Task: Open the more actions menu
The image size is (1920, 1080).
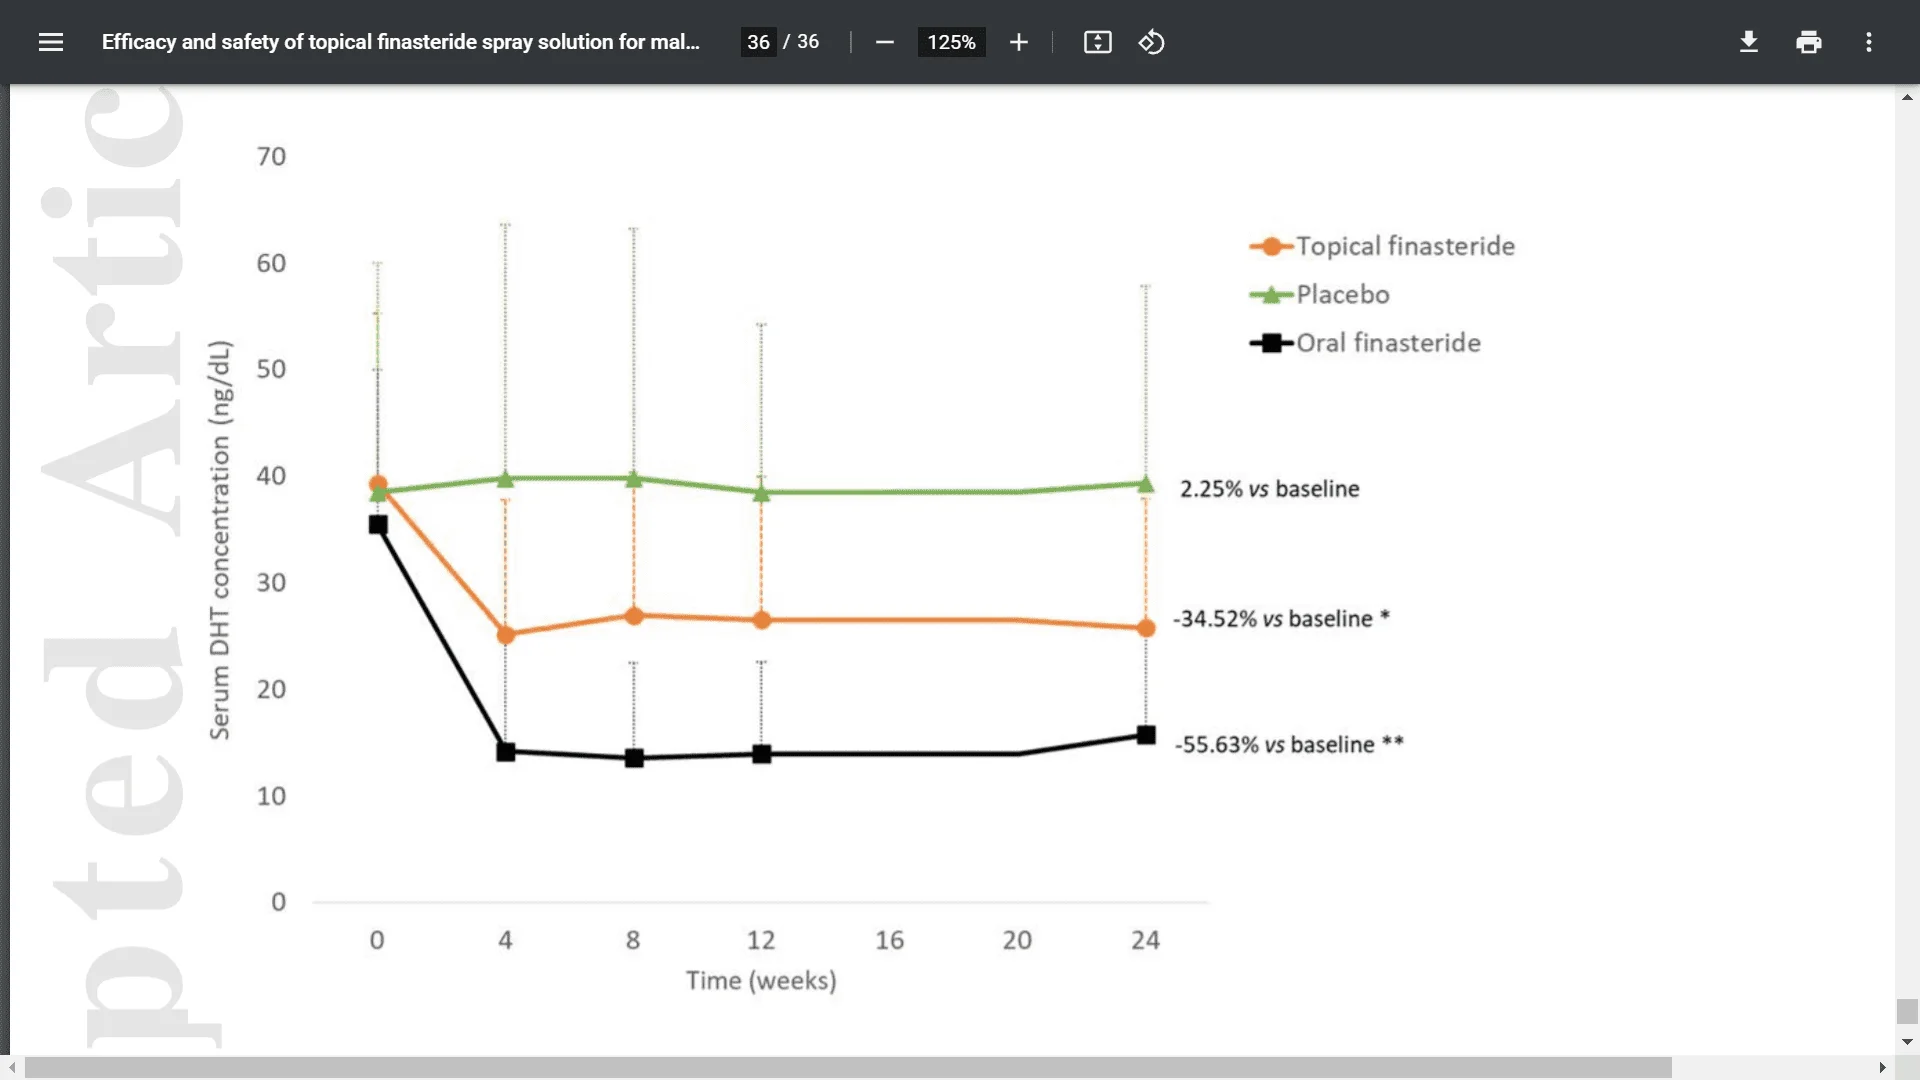Action: tap(1868, 42)
